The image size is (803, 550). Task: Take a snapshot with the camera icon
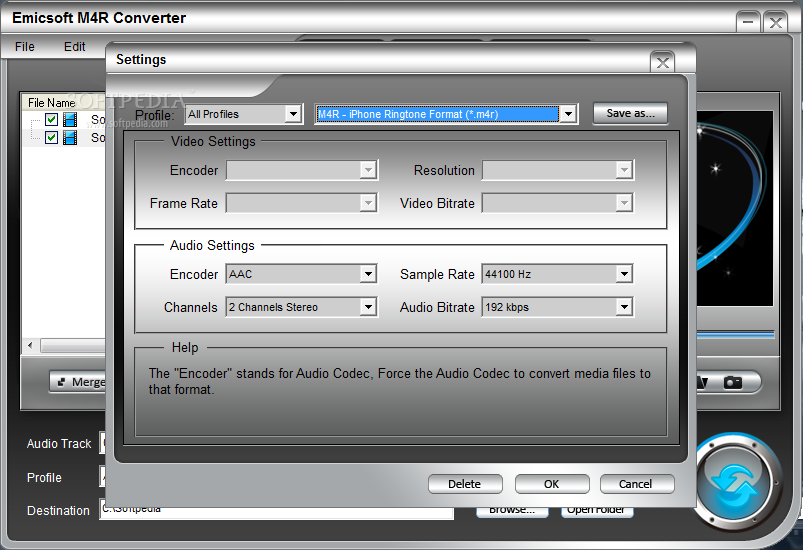(732, 382)
